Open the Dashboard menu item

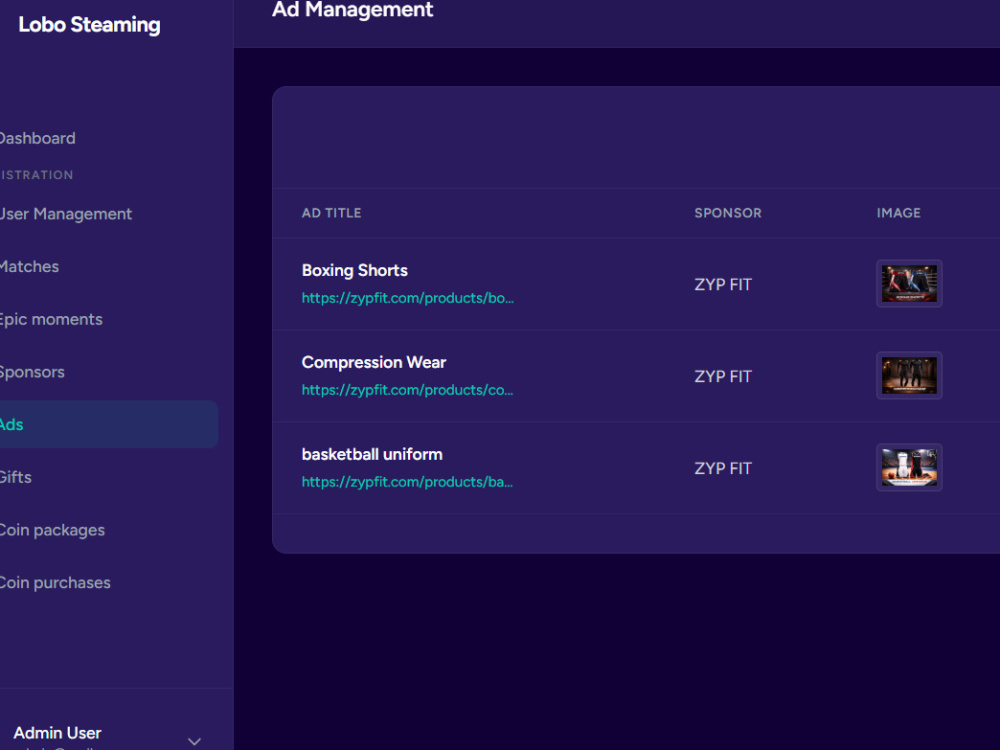[38, 138]
